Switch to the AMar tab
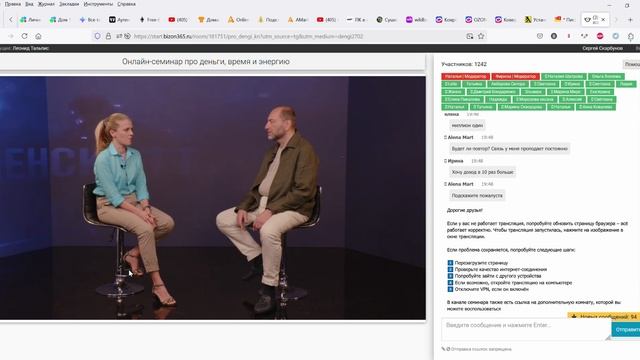Screen dimensions: 640x360 pyautogui.click(x=298, y=20)
